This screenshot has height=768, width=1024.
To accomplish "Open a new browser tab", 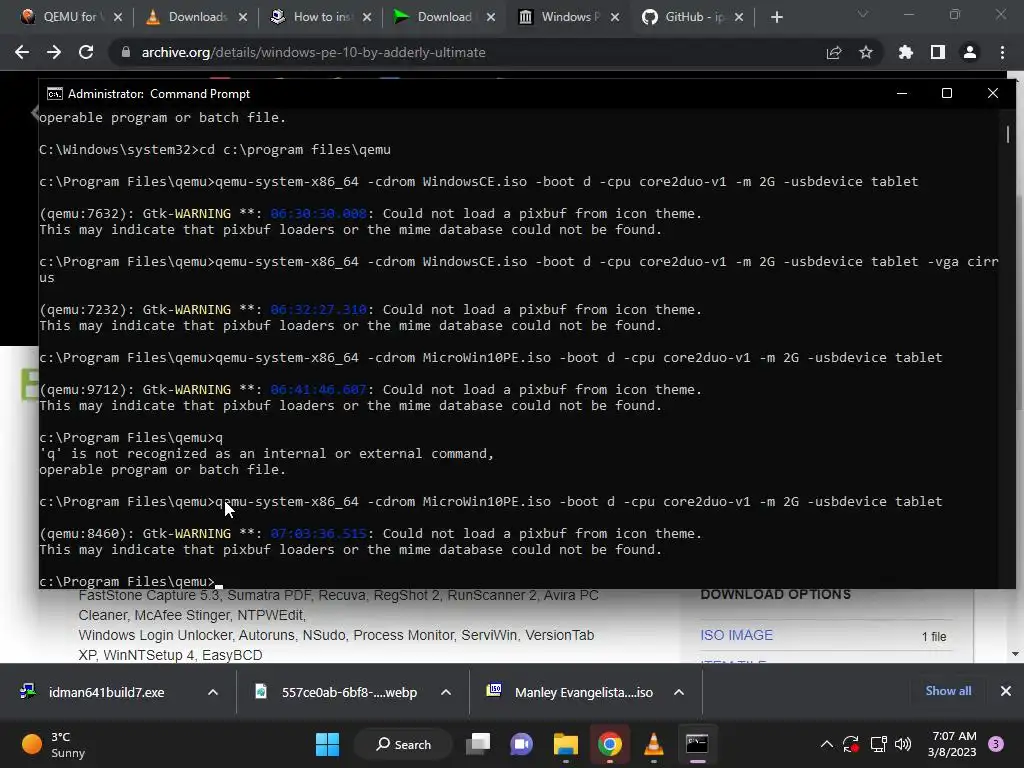I will click(x=776, y=17).
